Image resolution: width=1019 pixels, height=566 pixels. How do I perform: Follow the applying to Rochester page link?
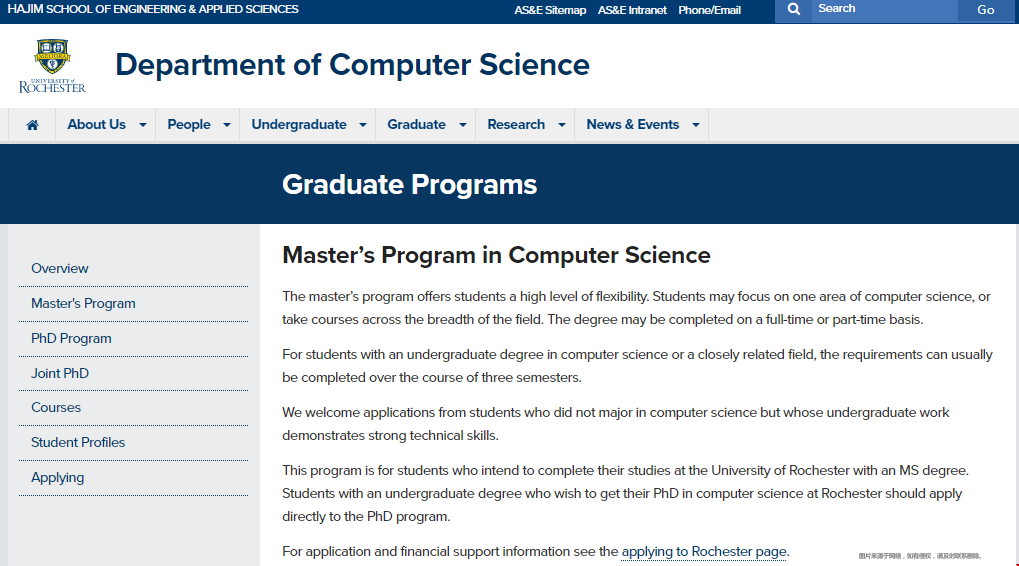tap(704, 551)
